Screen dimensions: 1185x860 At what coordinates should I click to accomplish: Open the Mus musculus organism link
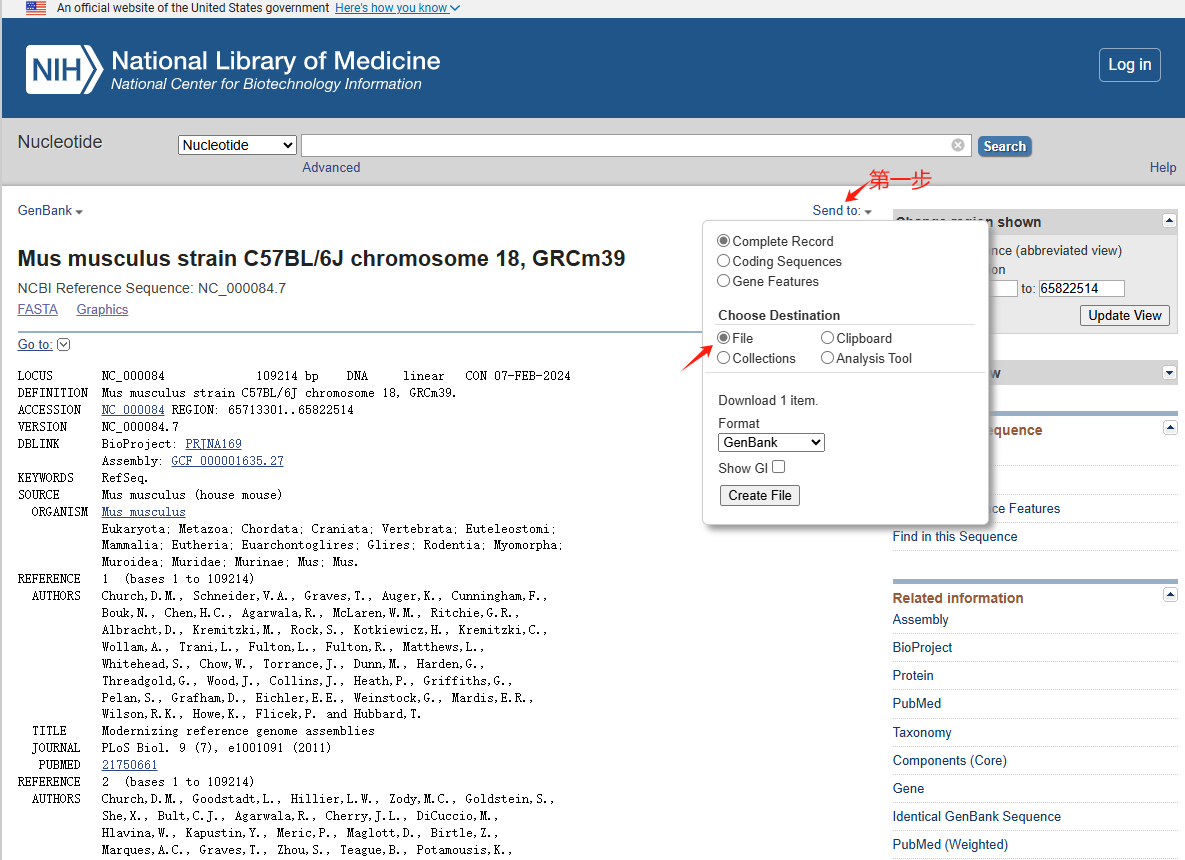pos(144,512)
